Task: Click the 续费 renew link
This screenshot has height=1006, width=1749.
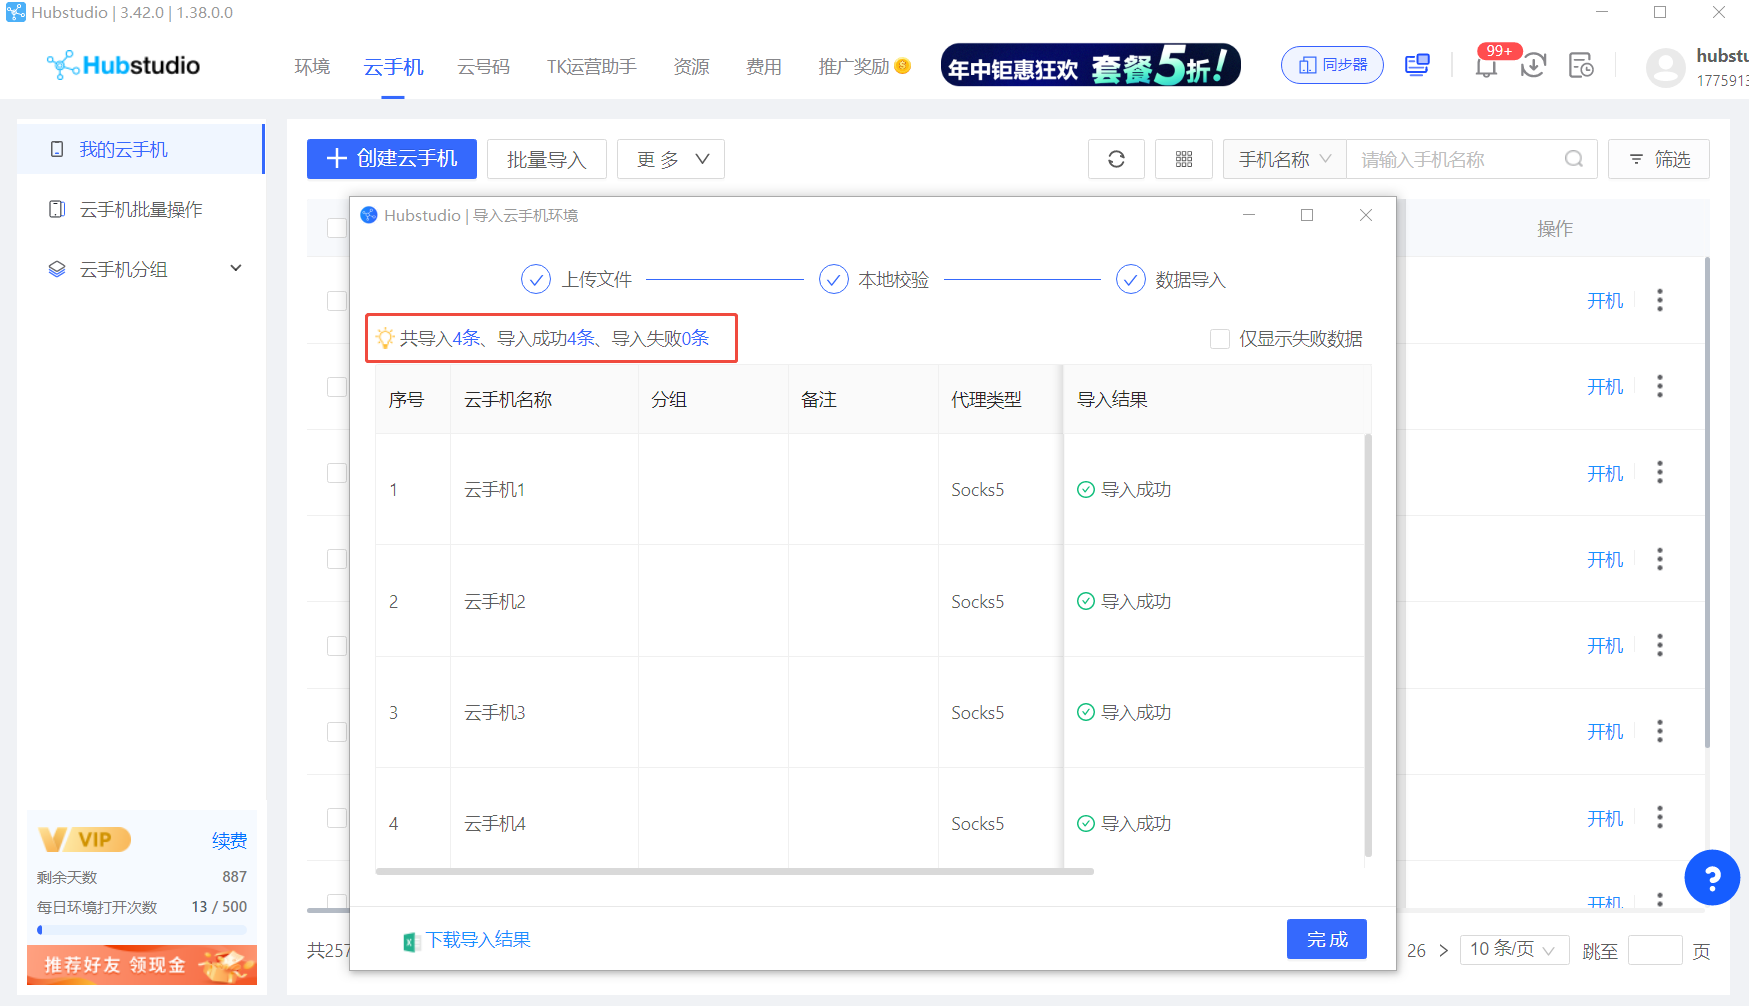Action: click(x=230, y=840)
